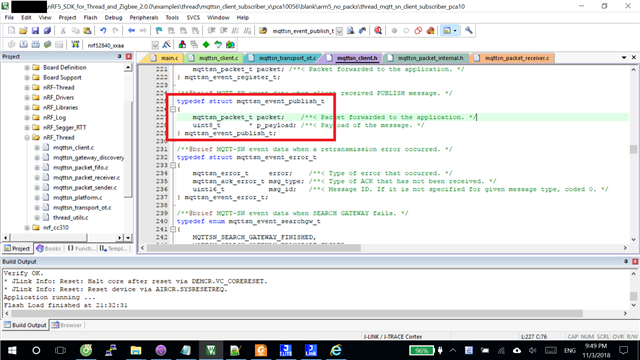The height and width of the screenshot is (360, 640).
Task: Open Manage Project Items icon
Action: (x=182, y=44)
